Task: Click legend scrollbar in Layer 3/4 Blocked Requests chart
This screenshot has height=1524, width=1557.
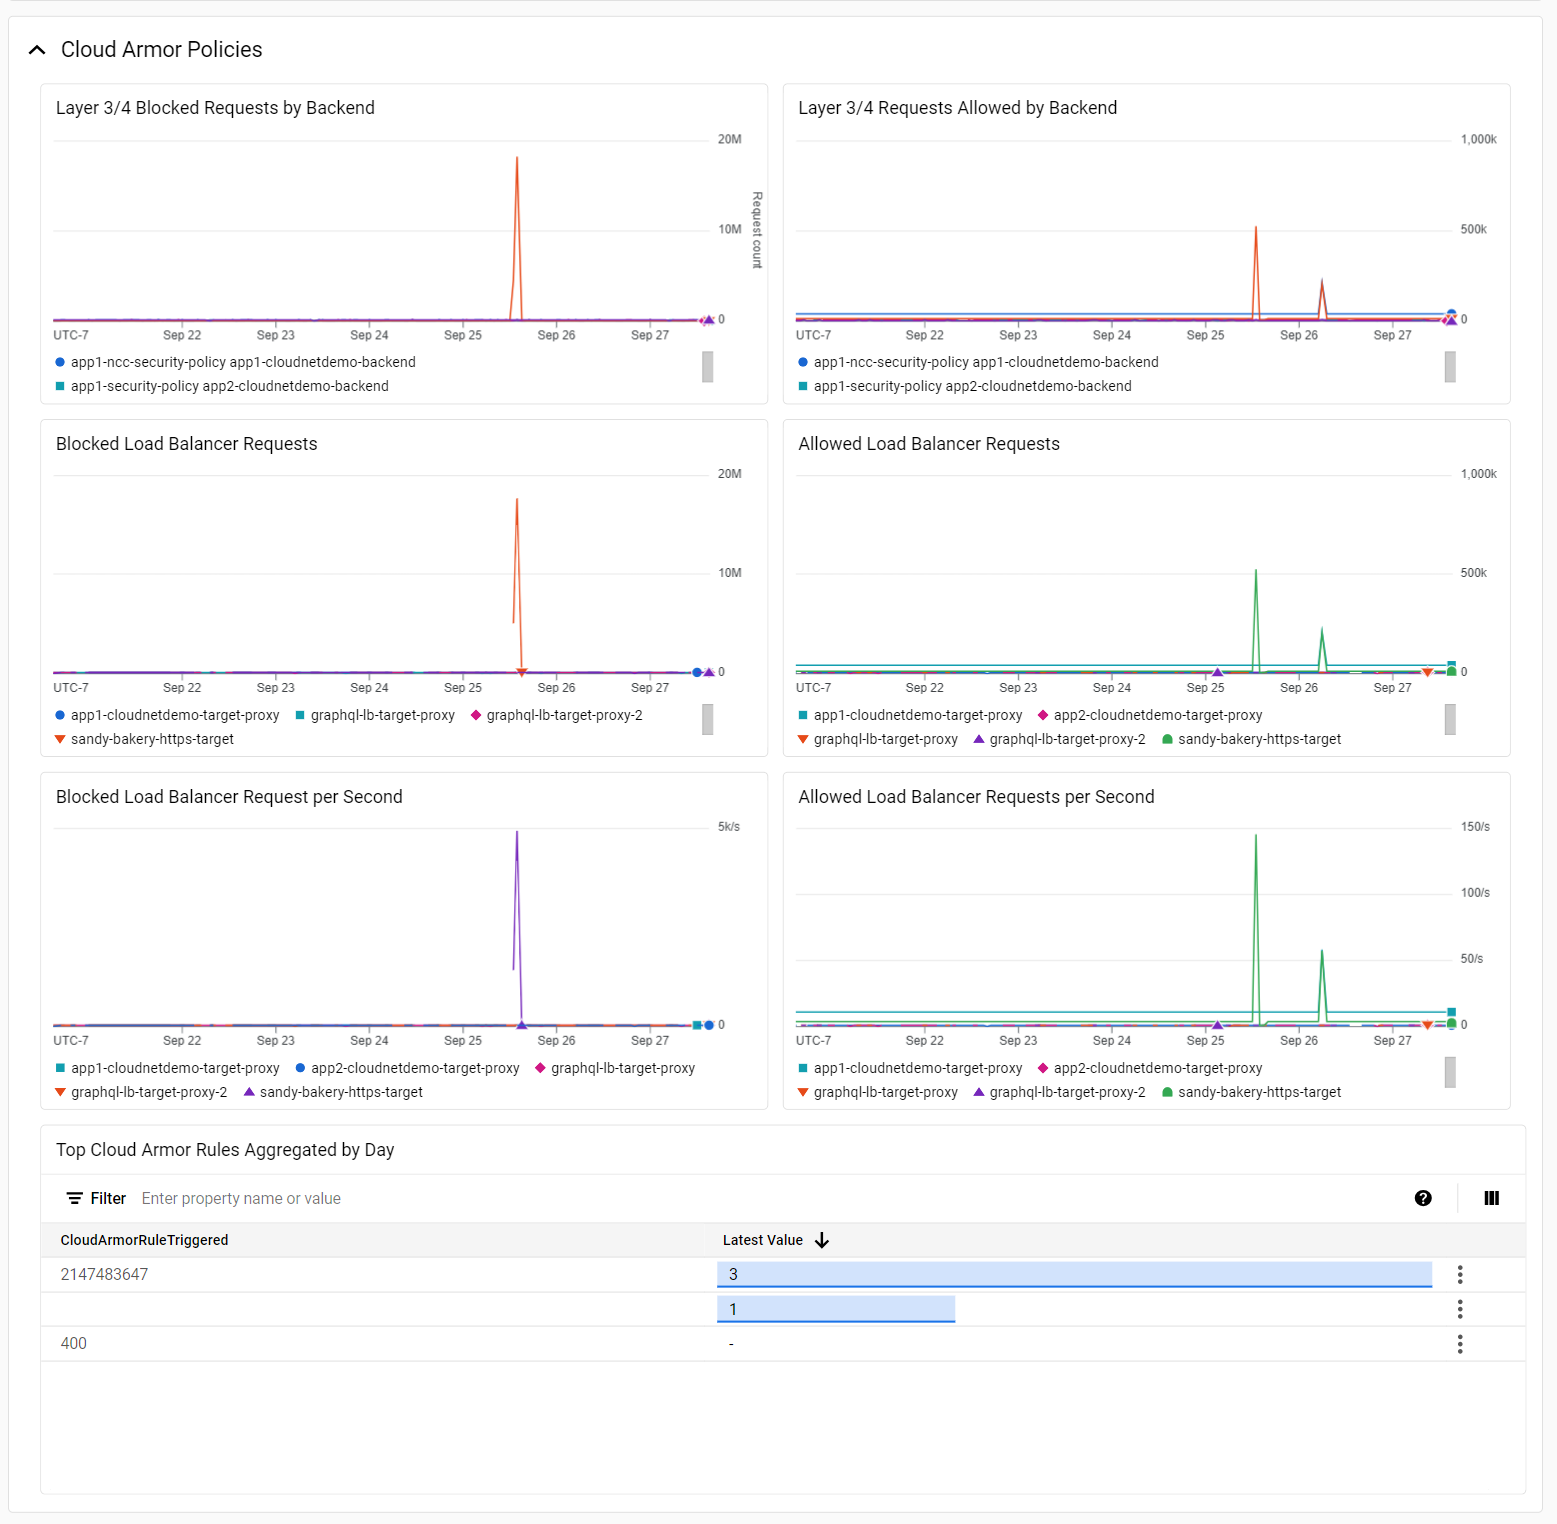Action: coord(707,367)
